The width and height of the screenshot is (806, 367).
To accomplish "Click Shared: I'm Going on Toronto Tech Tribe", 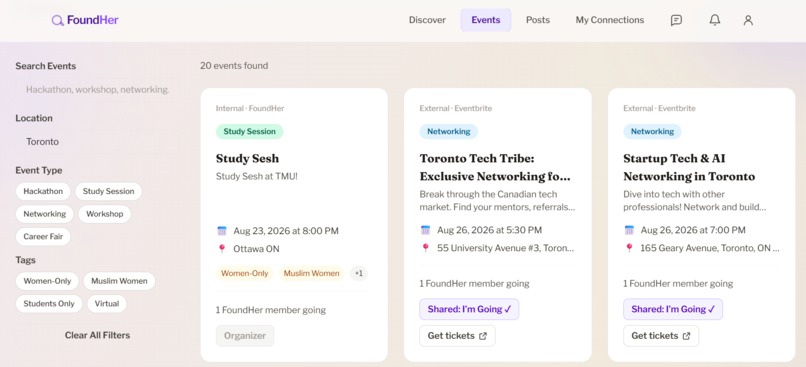I will click(469, 309).
